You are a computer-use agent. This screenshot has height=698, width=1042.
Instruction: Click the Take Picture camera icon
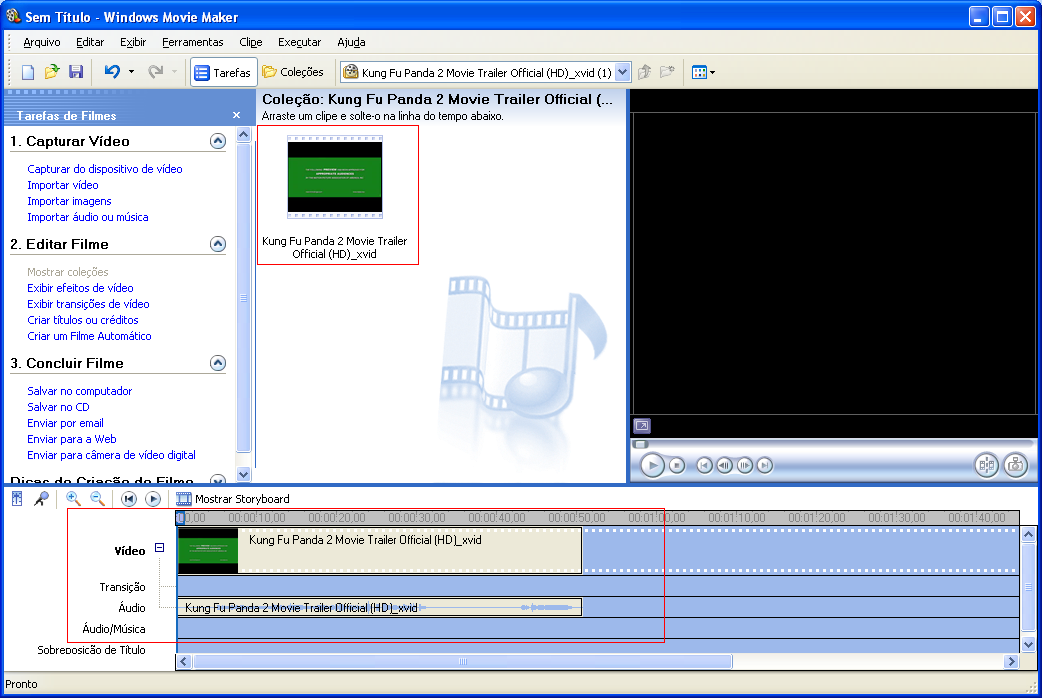coord(1015,465)
